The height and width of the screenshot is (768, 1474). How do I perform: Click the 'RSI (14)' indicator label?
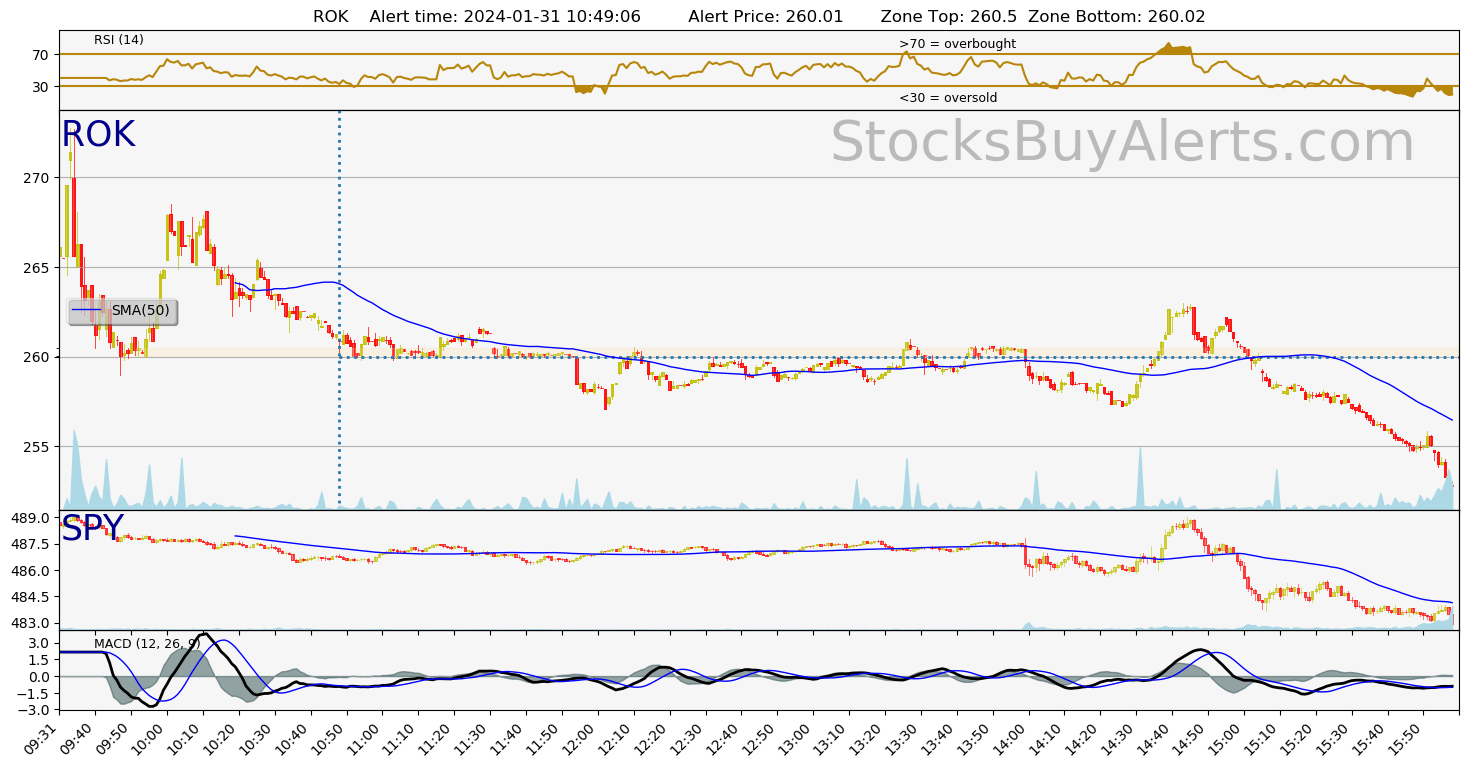click(x=119, y=40)
